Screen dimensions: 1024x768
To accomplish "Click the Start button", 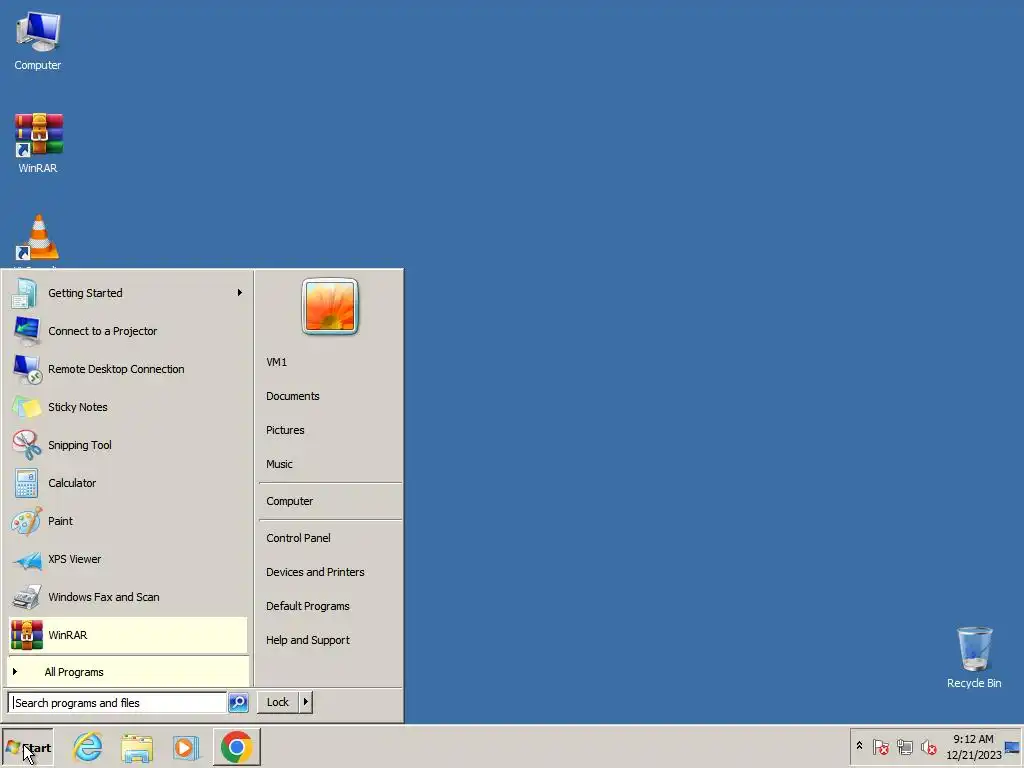I will (x=27, y=748).
